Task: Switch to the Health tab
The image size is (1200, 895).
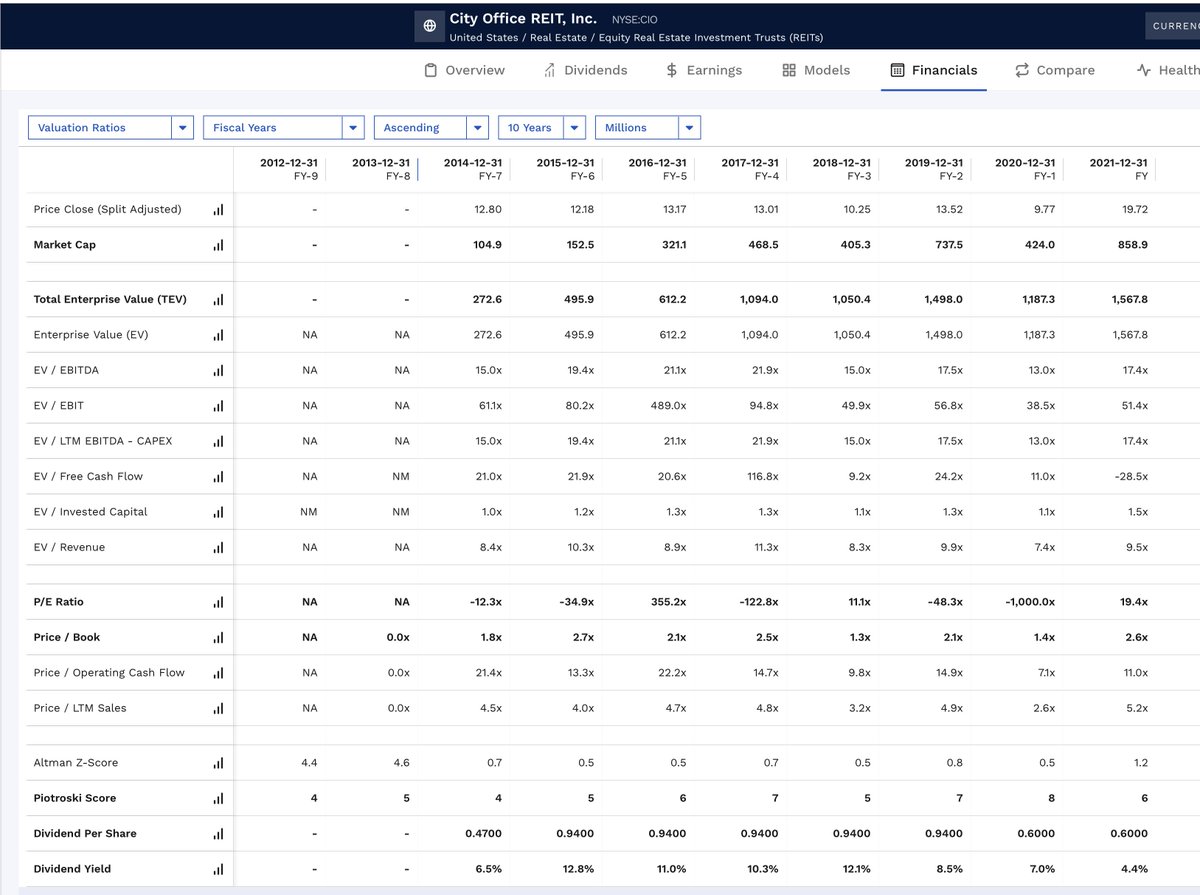Action: coord(1168,70)
